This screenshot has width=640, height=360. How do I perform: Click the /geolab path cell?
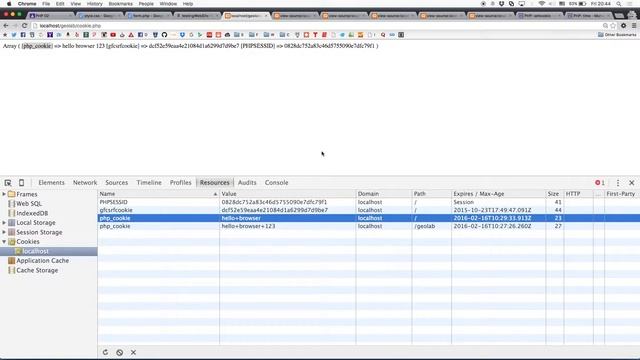coord(425,226)
